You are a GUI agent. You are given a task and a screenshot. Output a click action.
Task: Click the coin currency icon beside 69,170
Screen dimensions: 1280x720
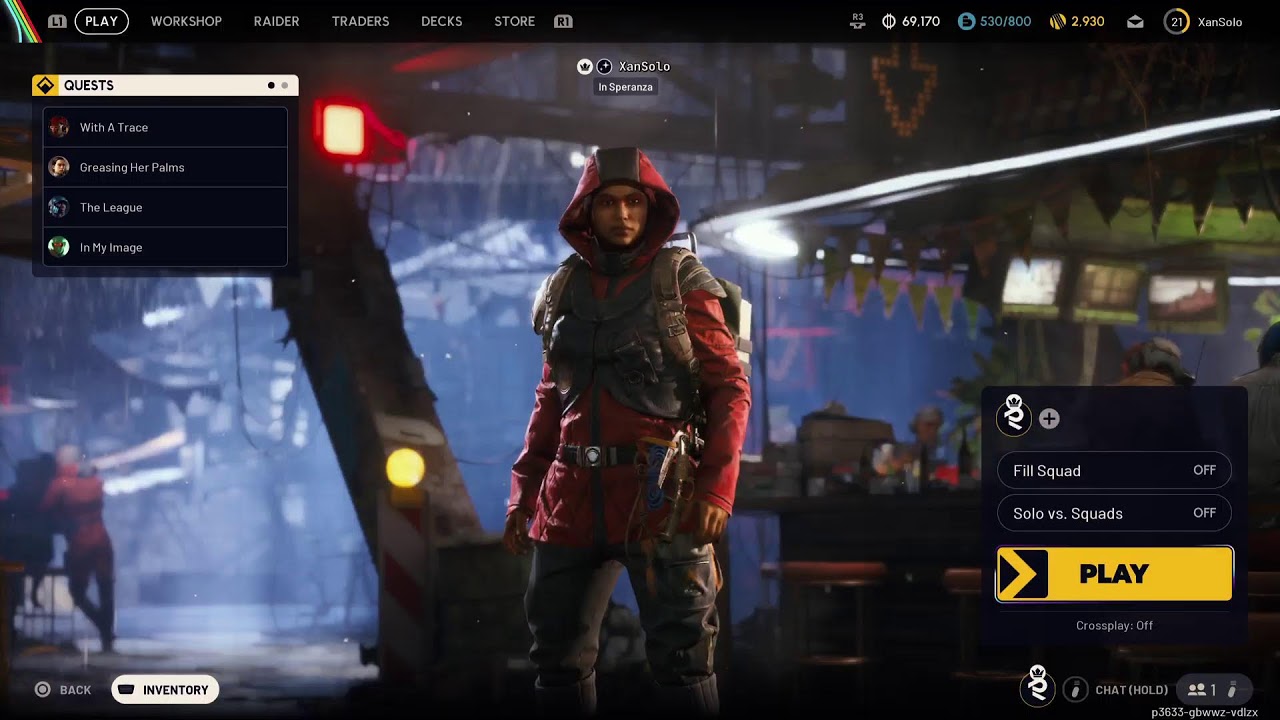click(888, 21)
